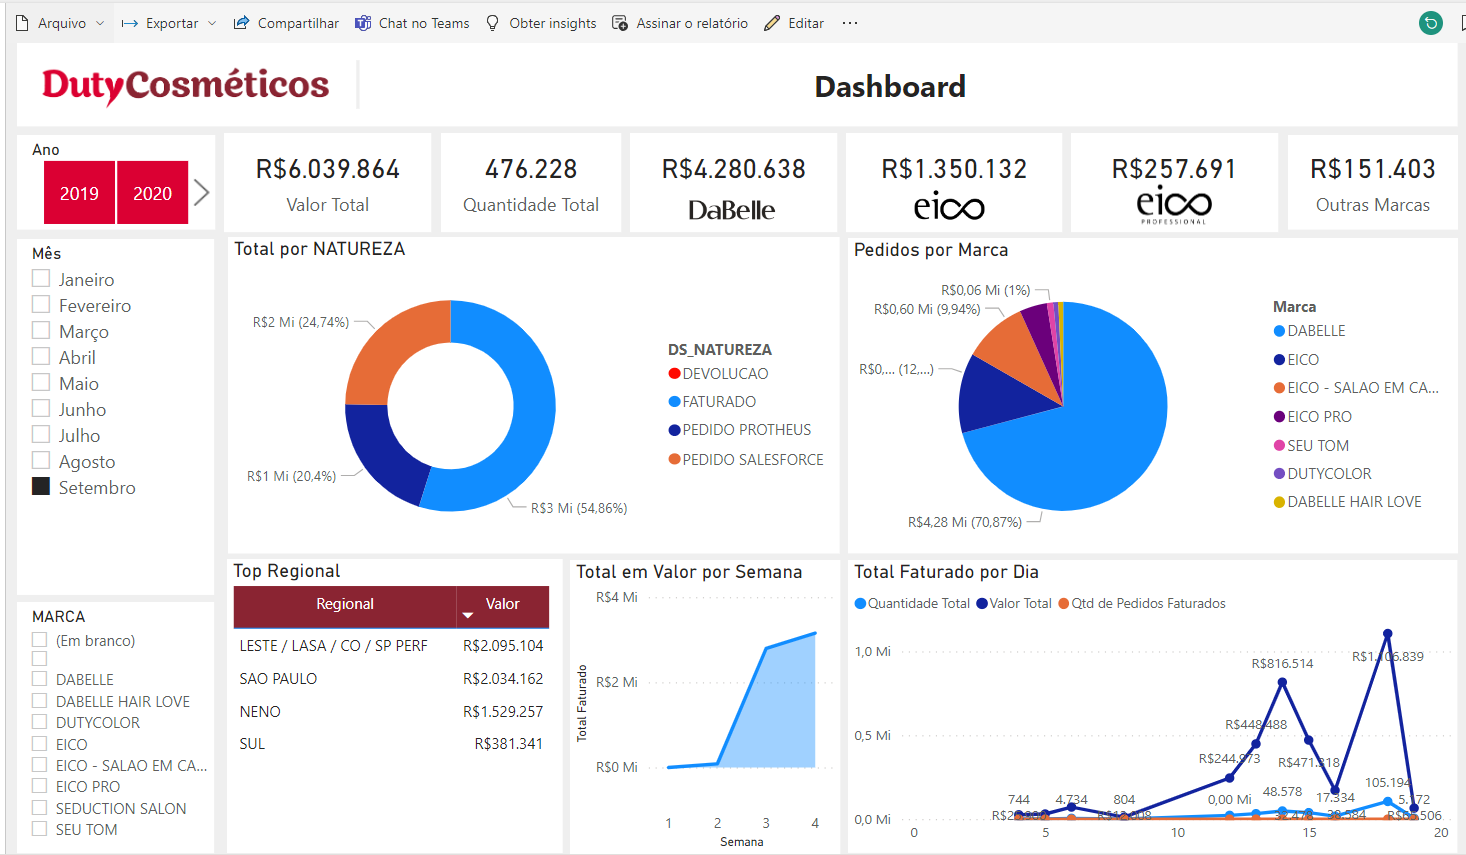Screen dimensions: 1466x855
Task: Uncheck the Setembro month checkbox
Action: tap(41, 486)
